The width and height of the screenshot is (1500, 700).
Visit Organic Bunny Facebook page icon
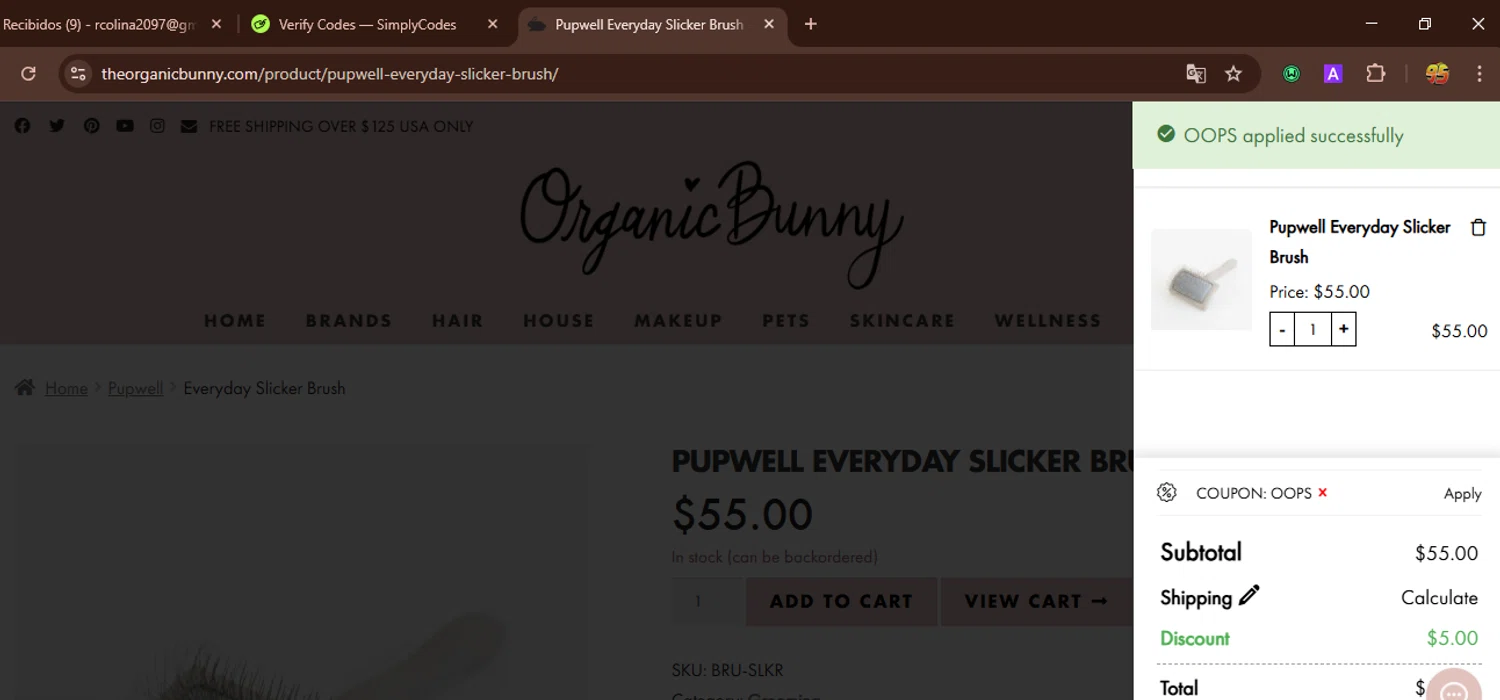[x=22, y=126]
